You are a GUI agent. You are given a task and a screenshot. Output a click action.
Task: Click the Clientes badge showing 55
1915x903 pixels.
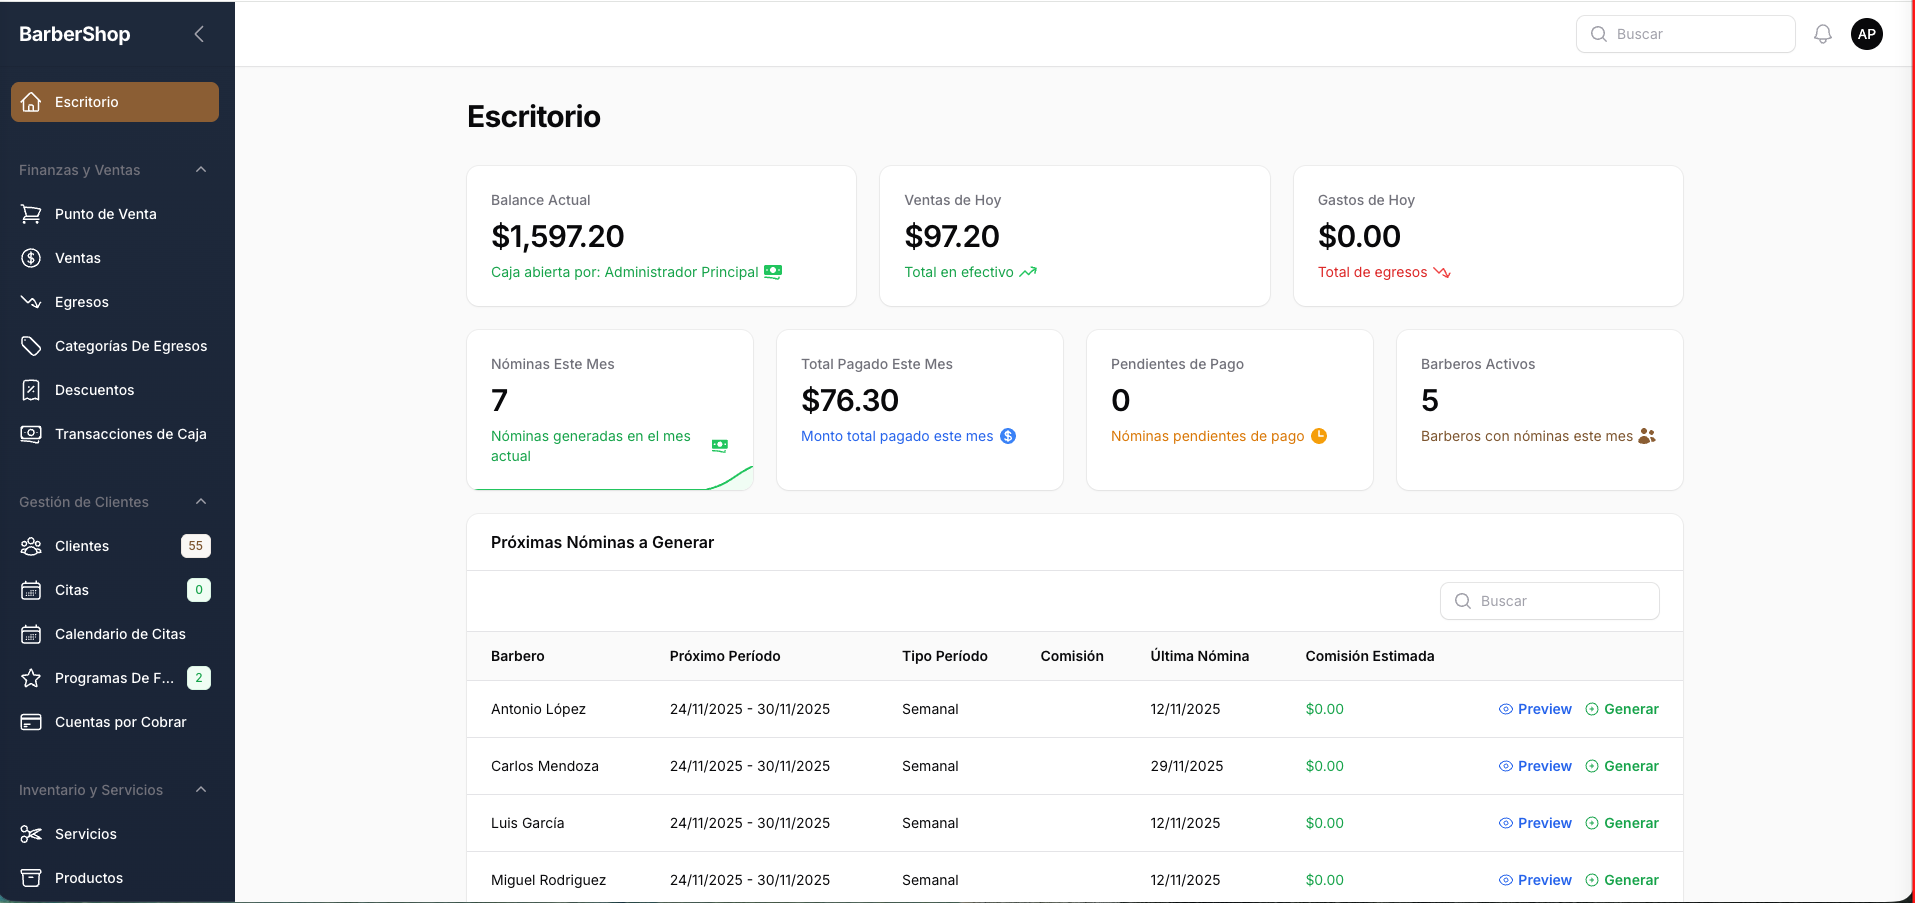pyautogui.click(x=196, y=546)
